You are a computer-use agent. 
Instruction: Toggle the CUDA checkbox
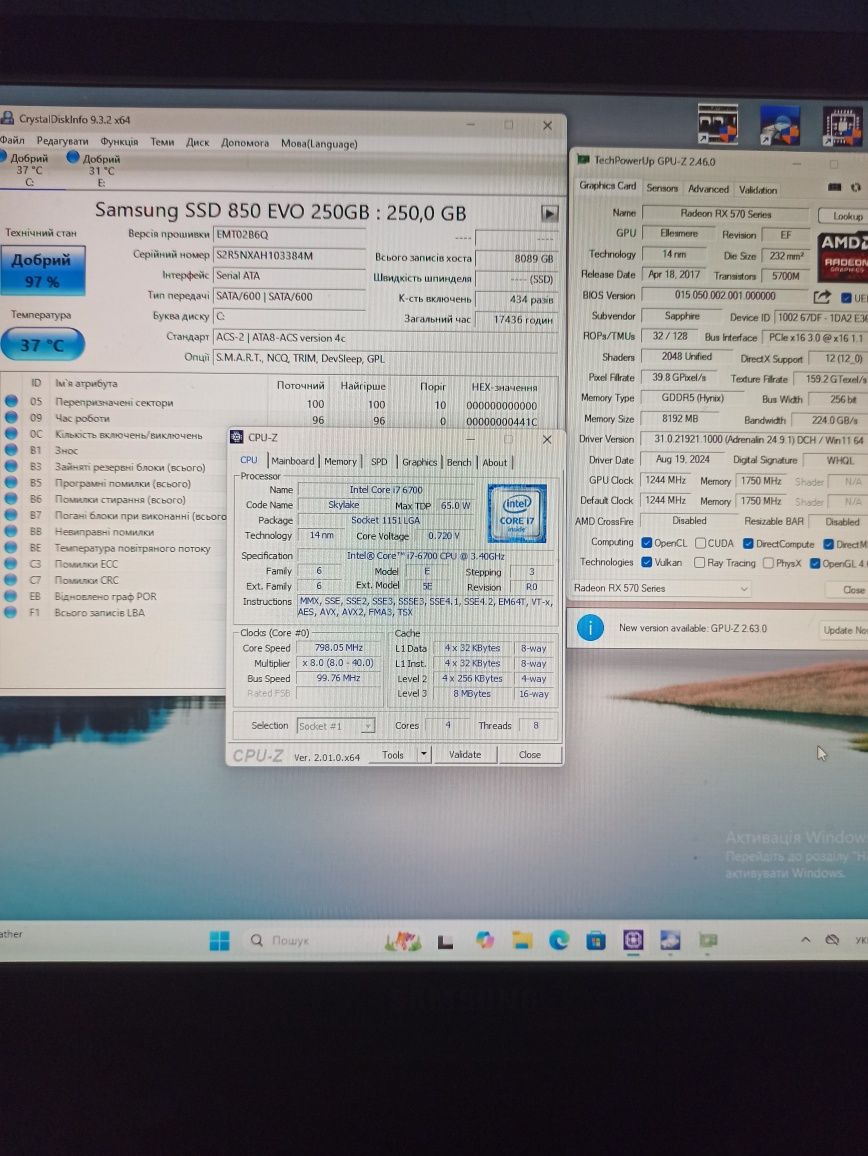pyautogui.click(x=701, y=543)
